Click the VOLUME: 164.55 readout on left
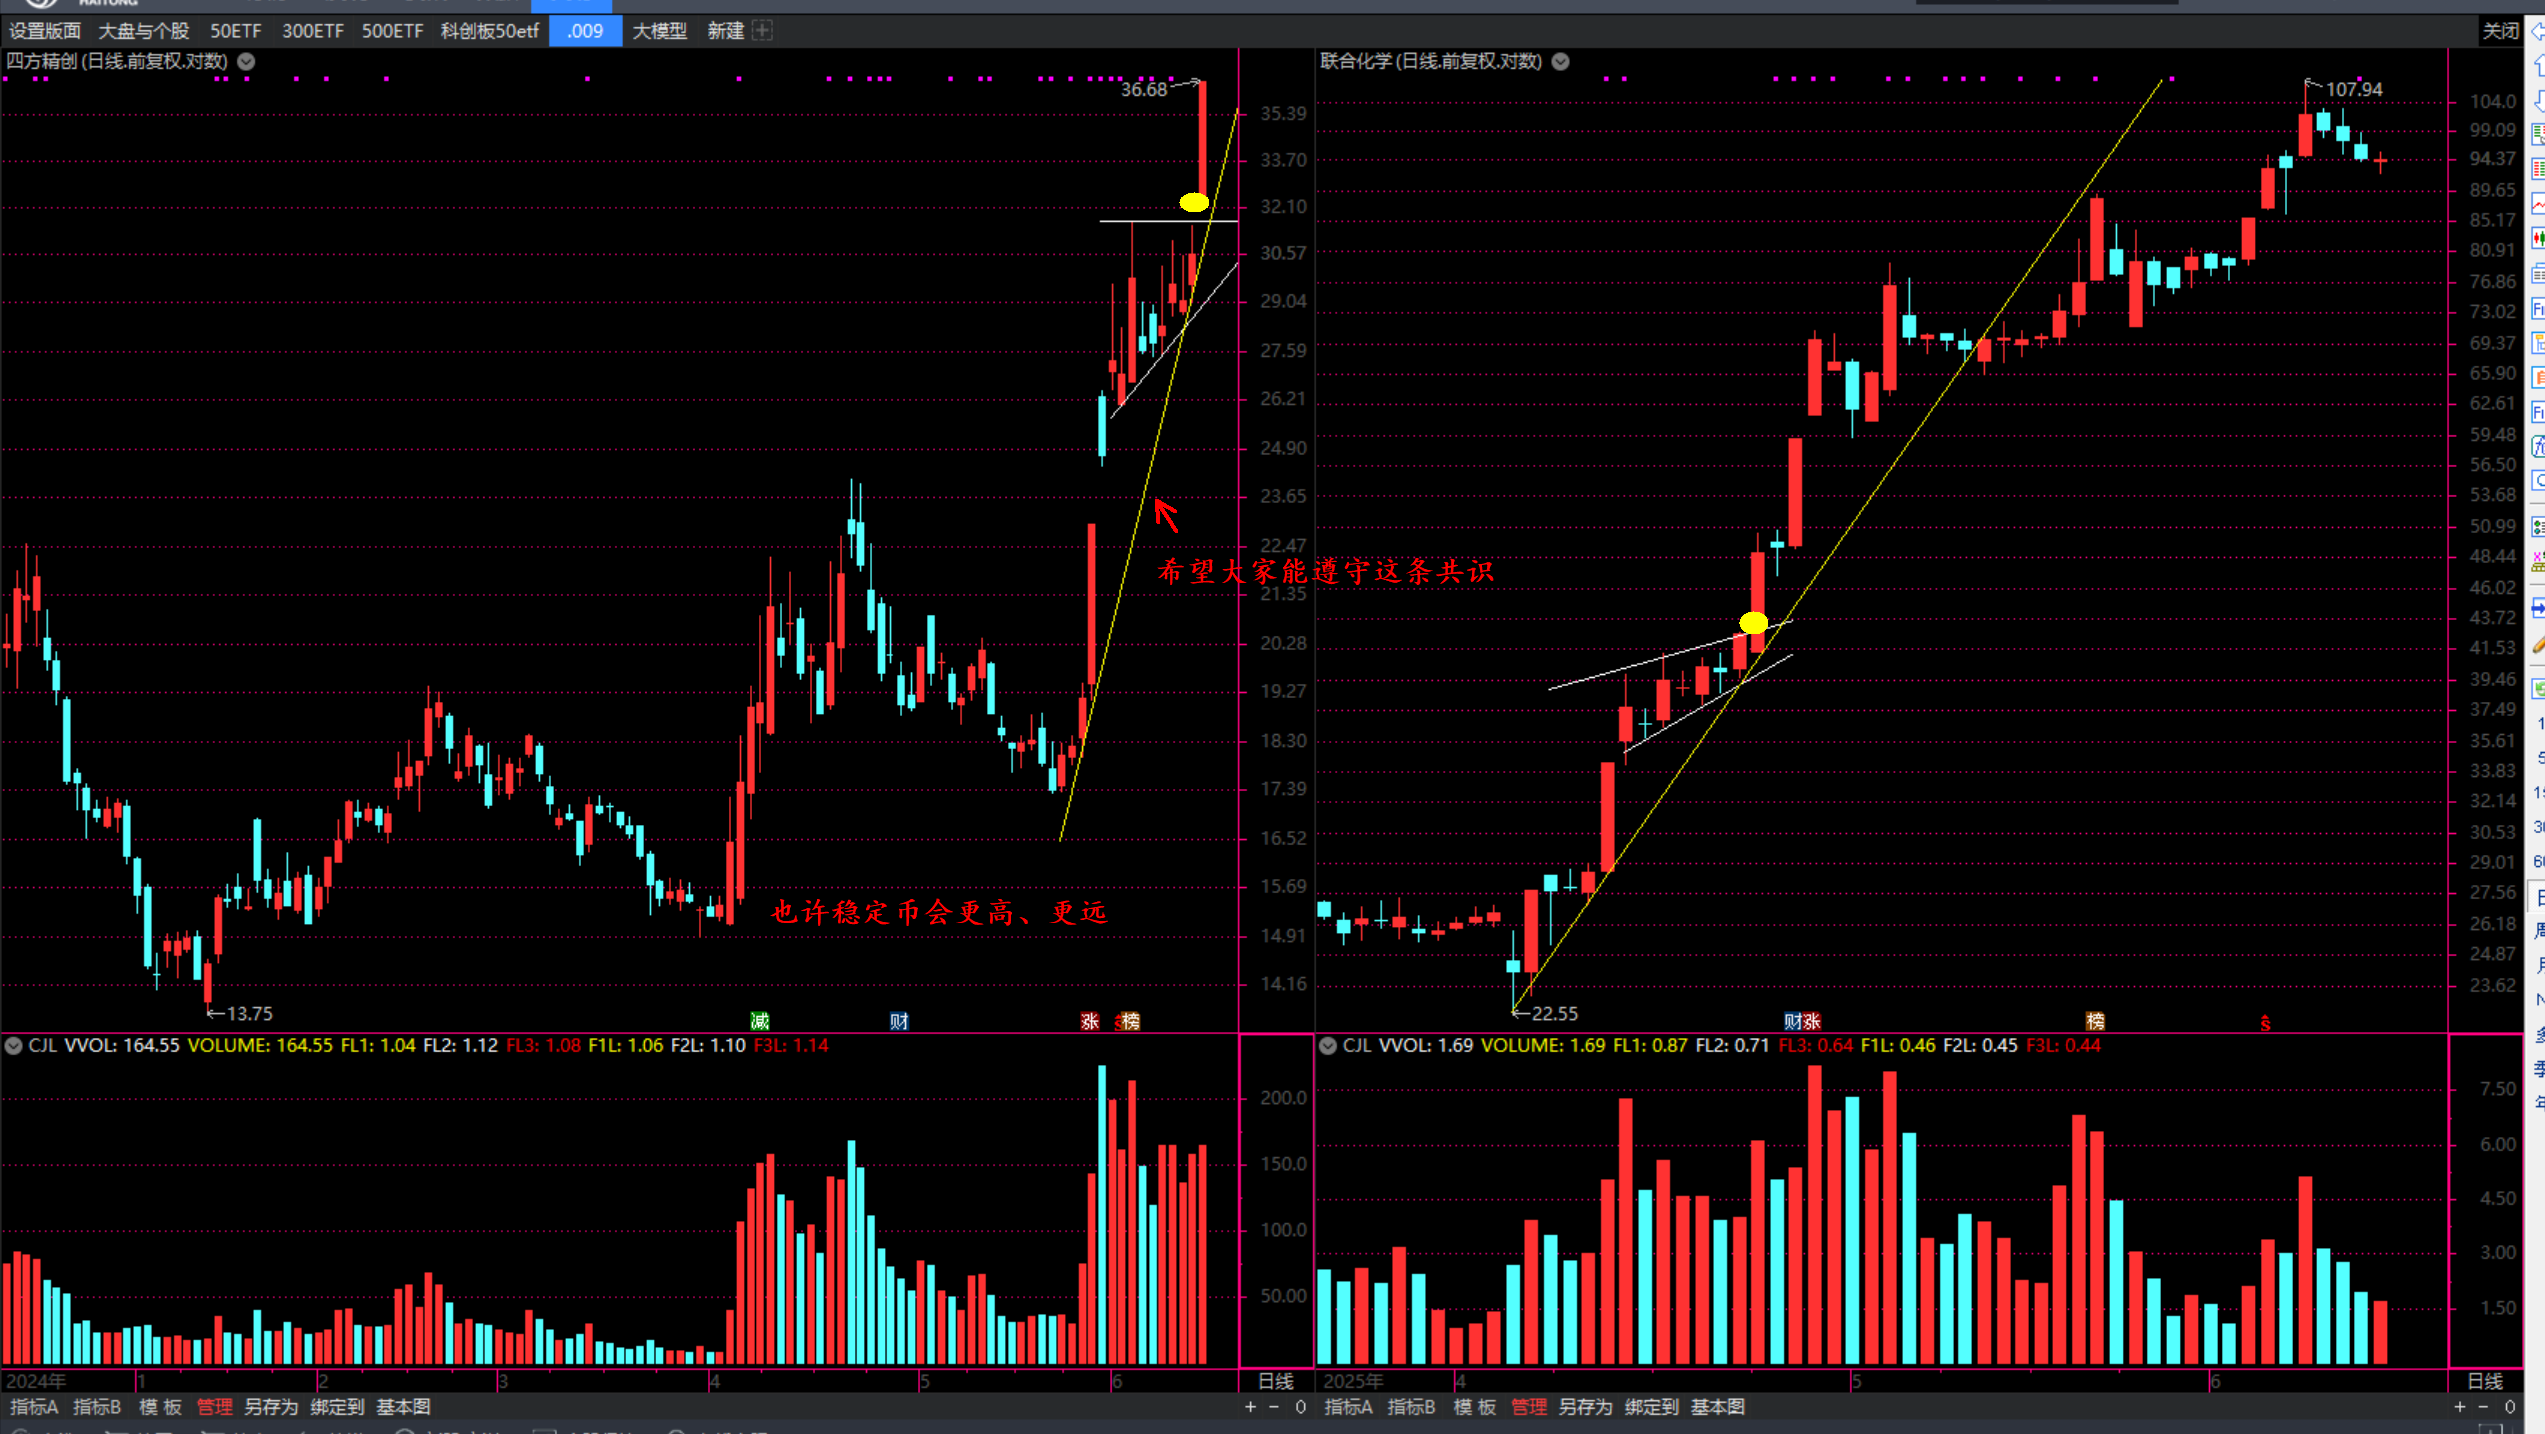 [x=260, y=1045]
